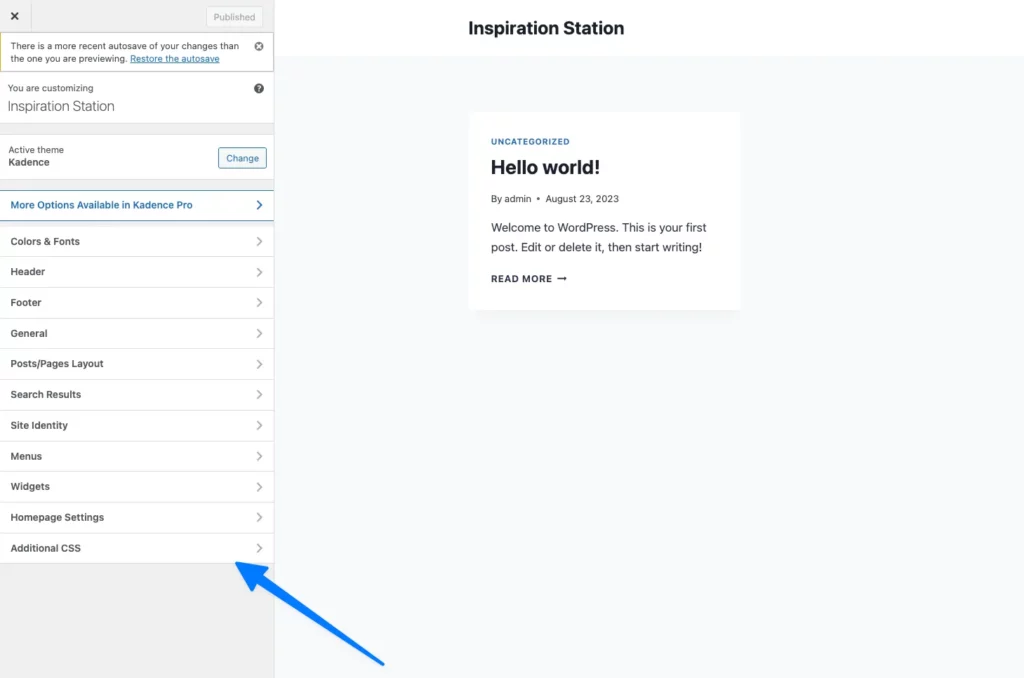Click the Homepage Settings chevron icon
The image size is (1024, 678).
tap(259, 518)
